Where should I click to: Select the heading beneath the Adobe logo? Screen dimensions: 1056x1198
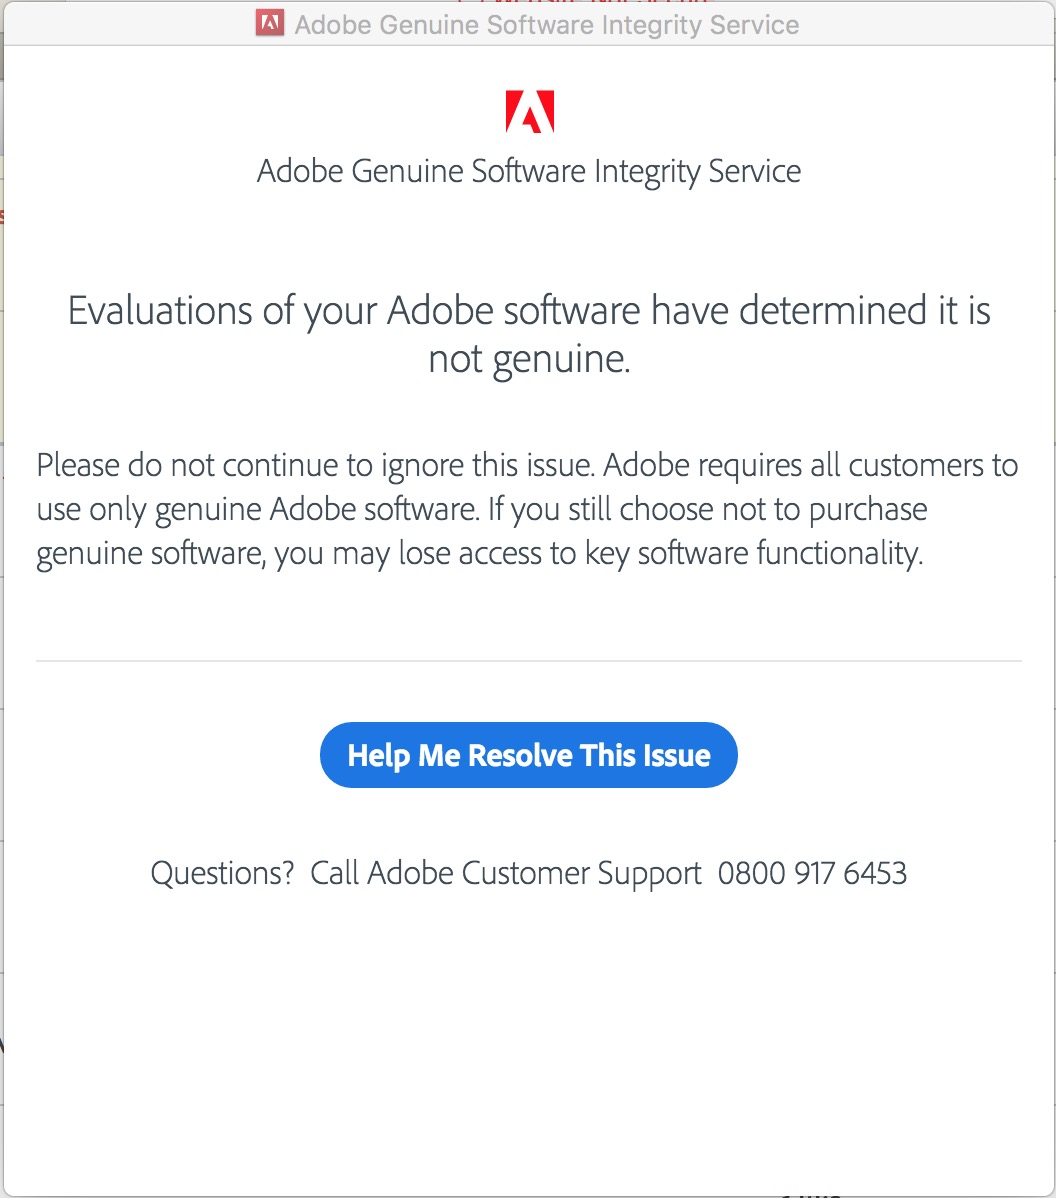(529, 171)
